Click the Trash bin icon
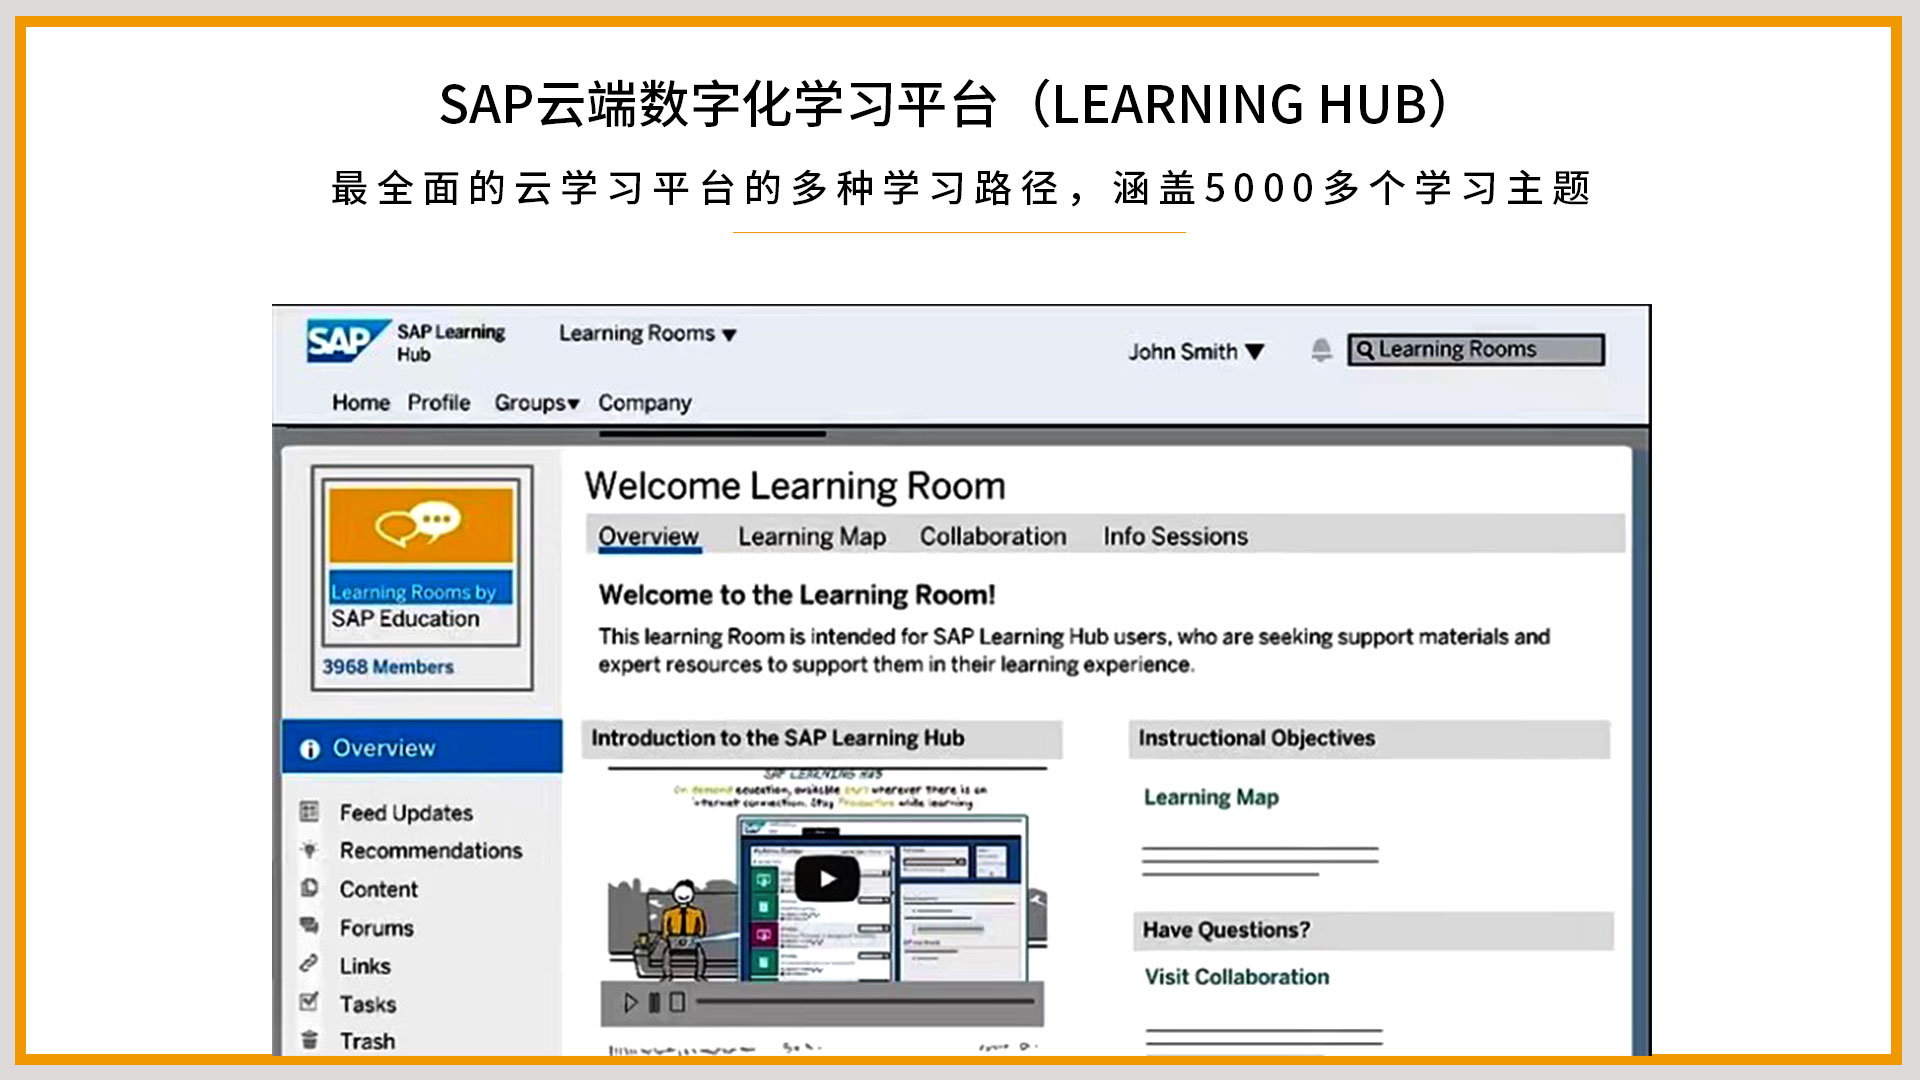This screenshot has width=1920, height=1080. click(x=309, y=1040)
